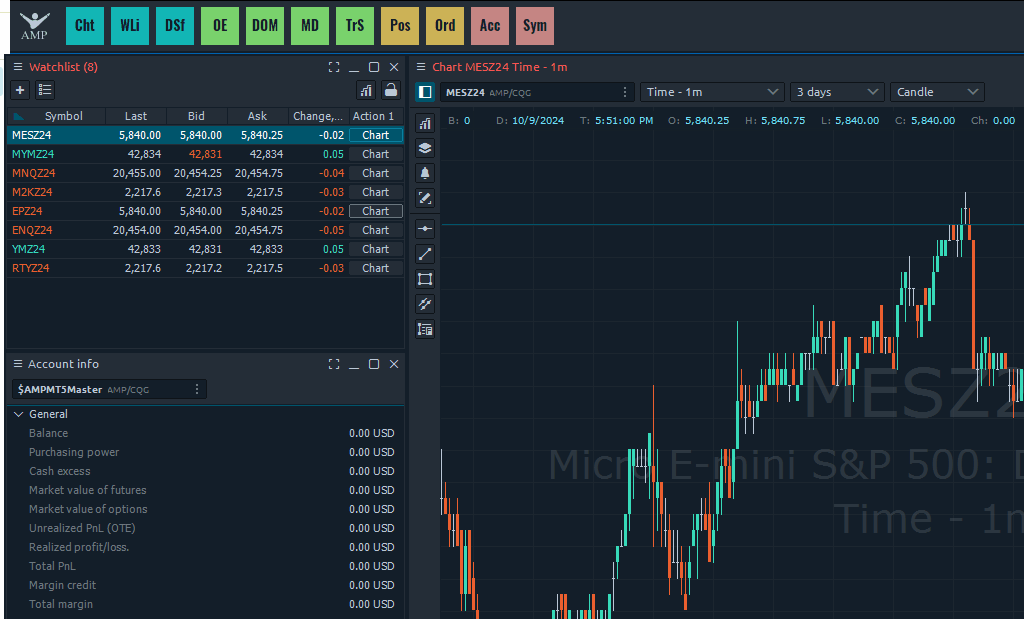The height and width of the screenshot is (619, 1024).
Task: Toggle the Watchlist lock icon
Action: point(391,90)
